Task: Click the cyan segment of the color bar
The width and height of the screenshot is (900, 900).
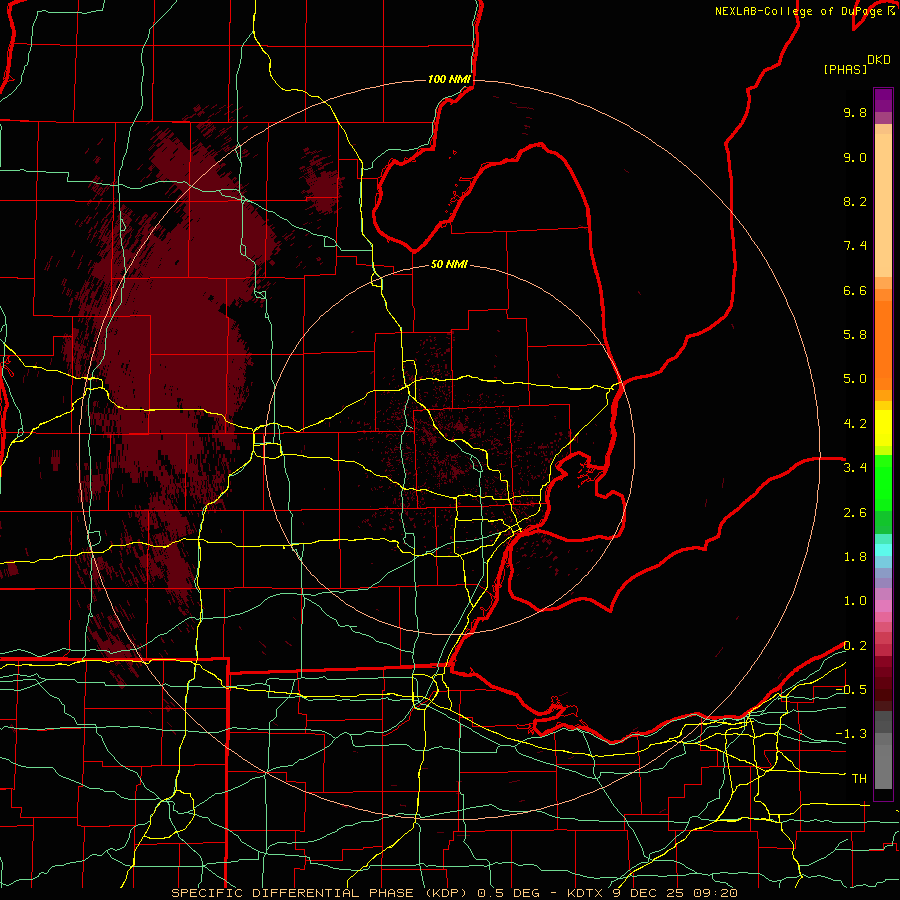Action: (x=883, y=549)
